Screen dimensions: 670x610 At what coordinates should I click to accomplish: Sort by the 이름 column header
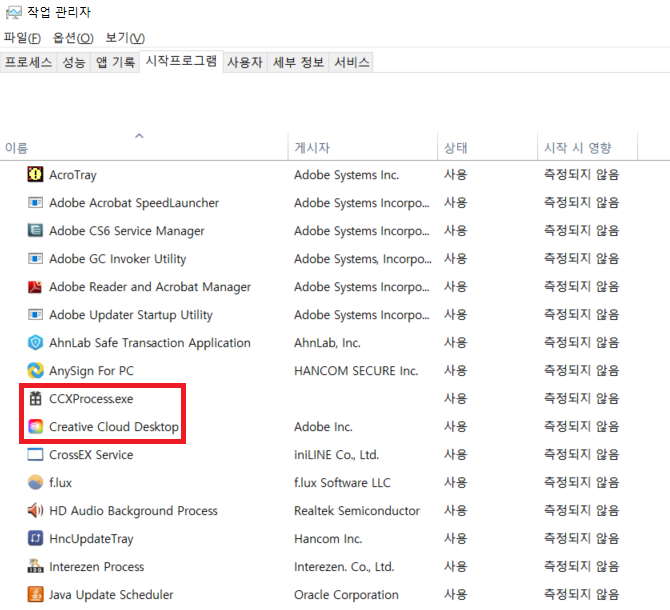(16, 148)
